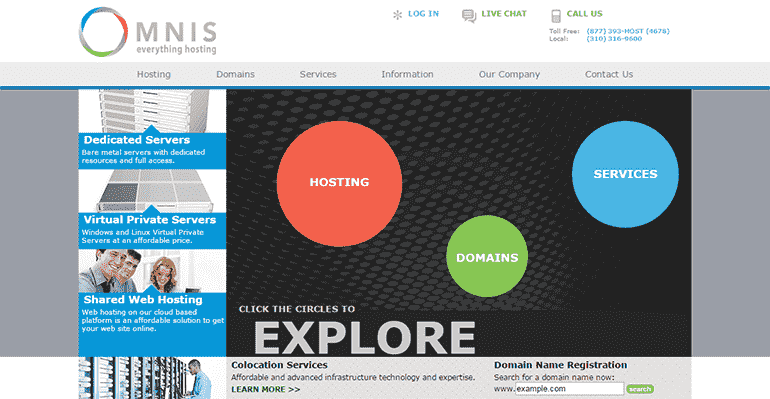The image size is (770, 399).
Task: Click the speech bubble Live Chat icon
Action: pyautogui.click(x=469, y=16)
